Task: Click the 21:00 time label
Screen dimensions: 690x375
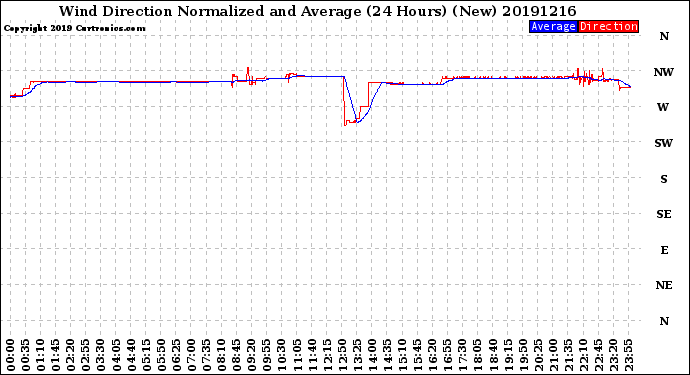Action: 553,355
